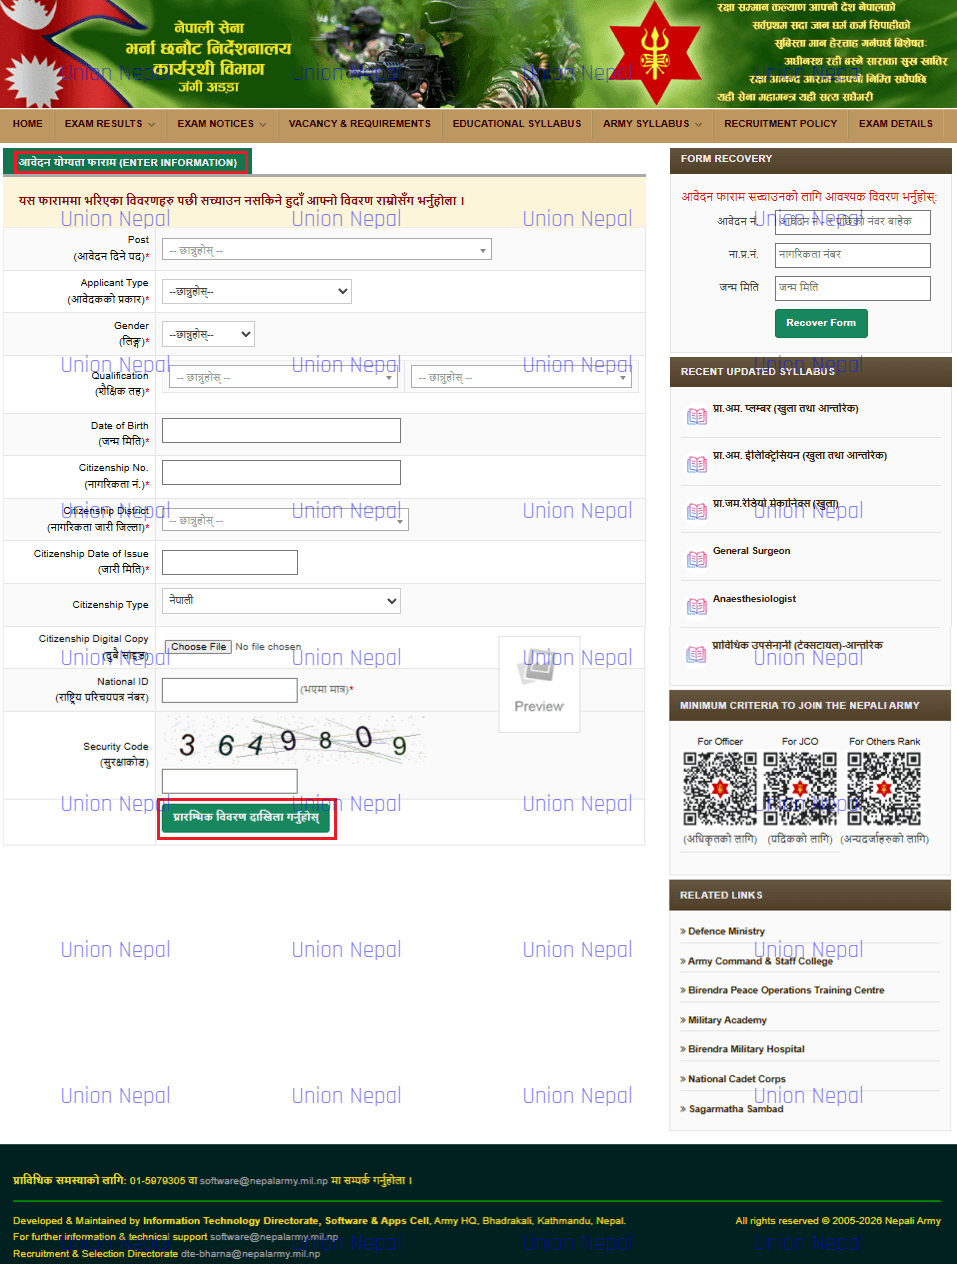
Task: Focus the form recovery citizenship number field
Action: (853, 255)
